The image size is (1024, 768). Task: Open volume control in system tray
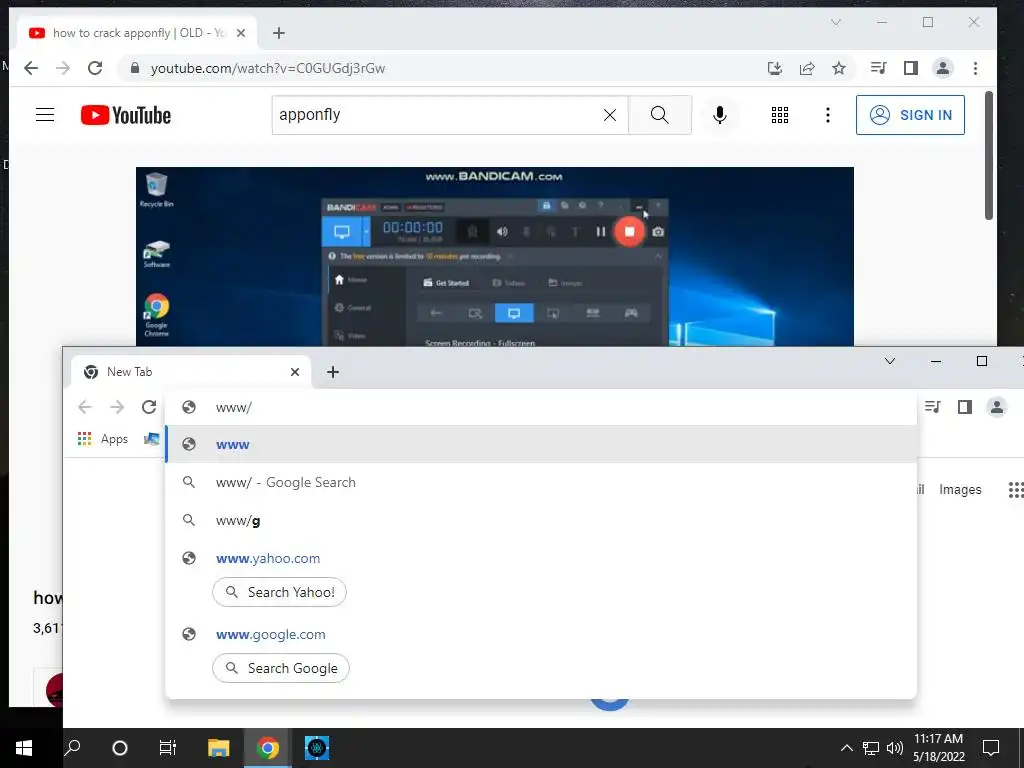(895, 748)
